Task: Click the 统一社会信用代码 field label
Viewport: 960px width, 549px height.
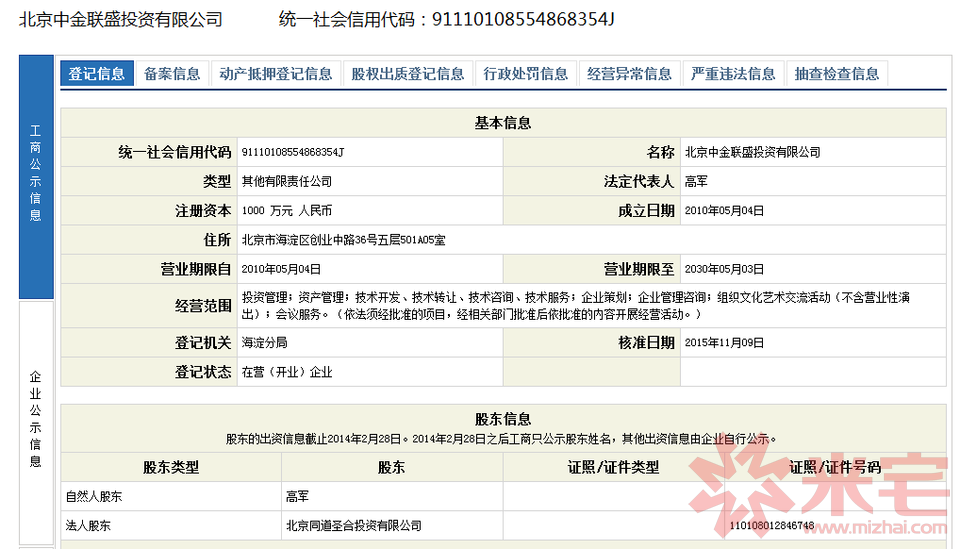Action: coord(174,152)
